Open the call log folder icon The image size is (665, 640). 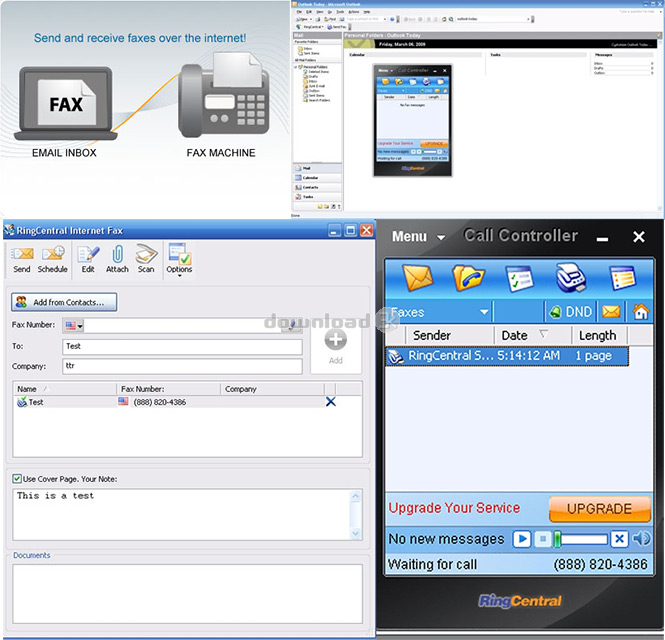point(468,277)
